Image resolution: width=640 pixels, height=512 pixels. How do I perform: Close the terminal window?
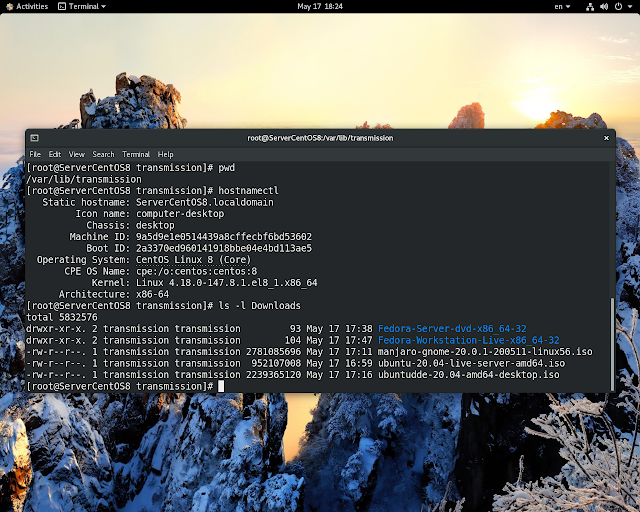[606, 138]
